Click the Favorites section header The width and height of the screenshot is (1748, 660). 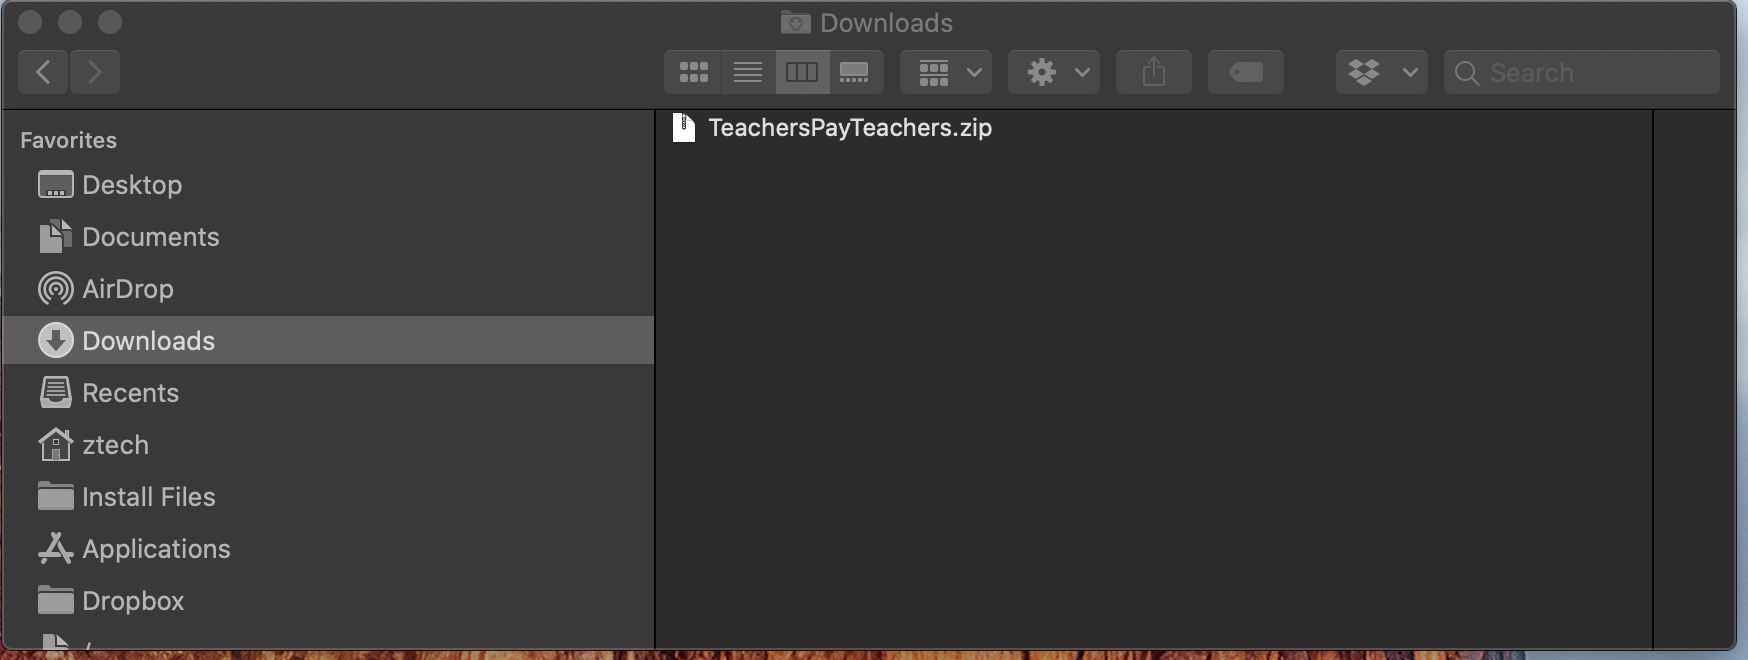[68, 140]
